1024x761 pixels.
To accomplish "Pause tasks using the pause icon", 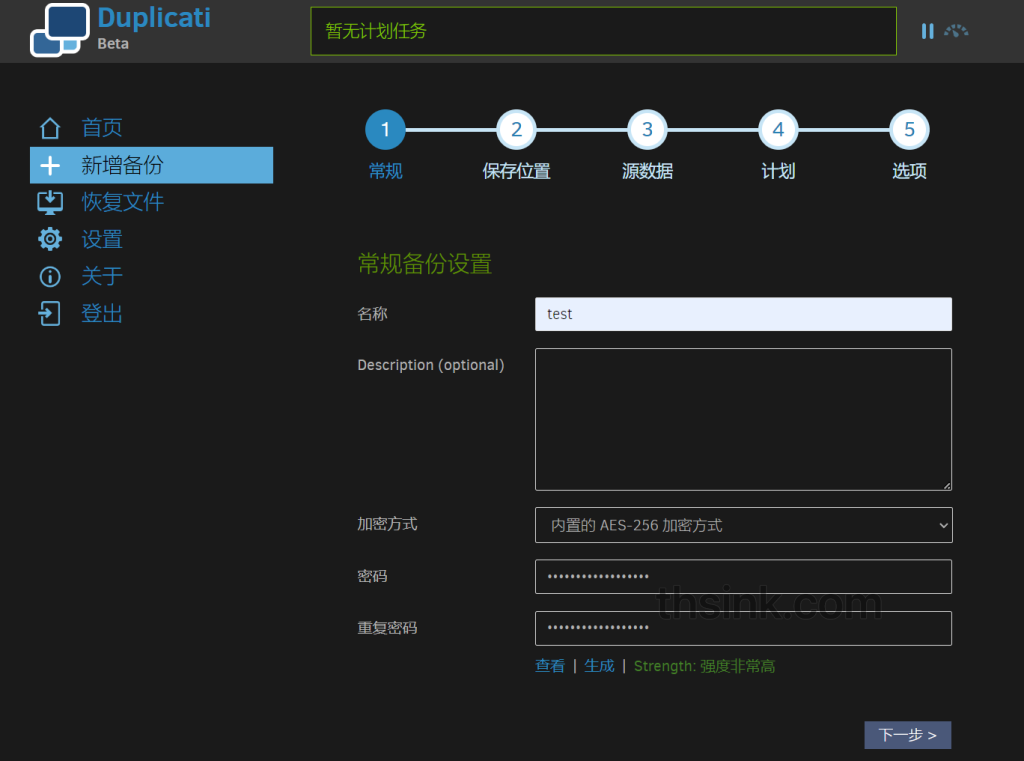I will point(927,31).
